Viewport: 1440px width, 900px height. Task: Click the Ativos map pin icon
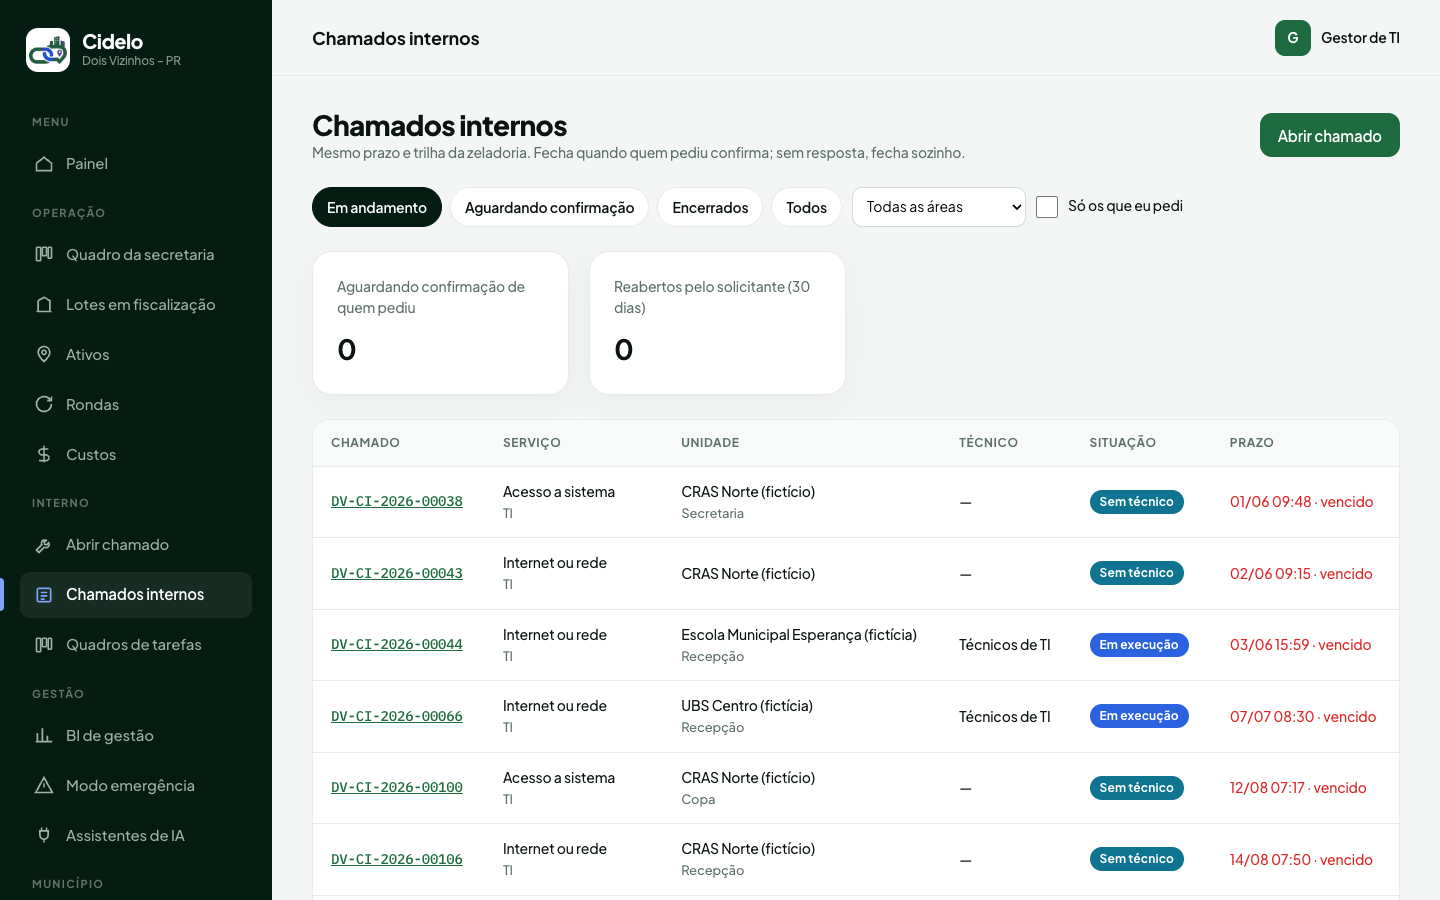click(44, 355)
